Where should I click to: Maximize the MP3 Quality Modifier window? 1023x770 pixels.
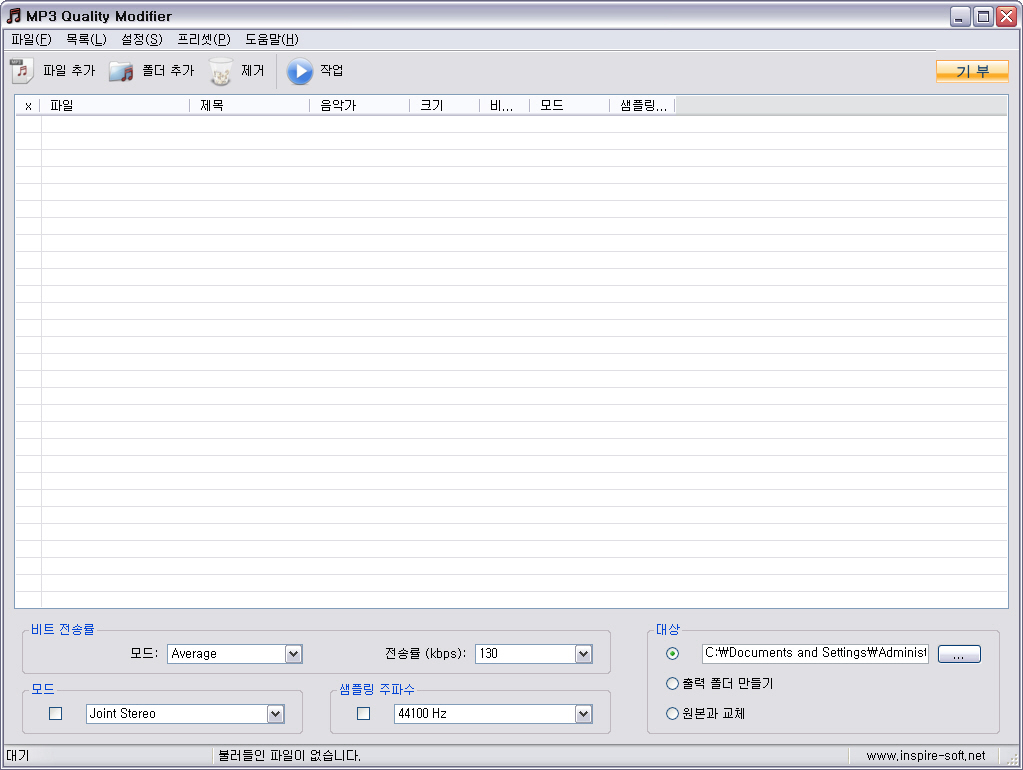point(983,16)
